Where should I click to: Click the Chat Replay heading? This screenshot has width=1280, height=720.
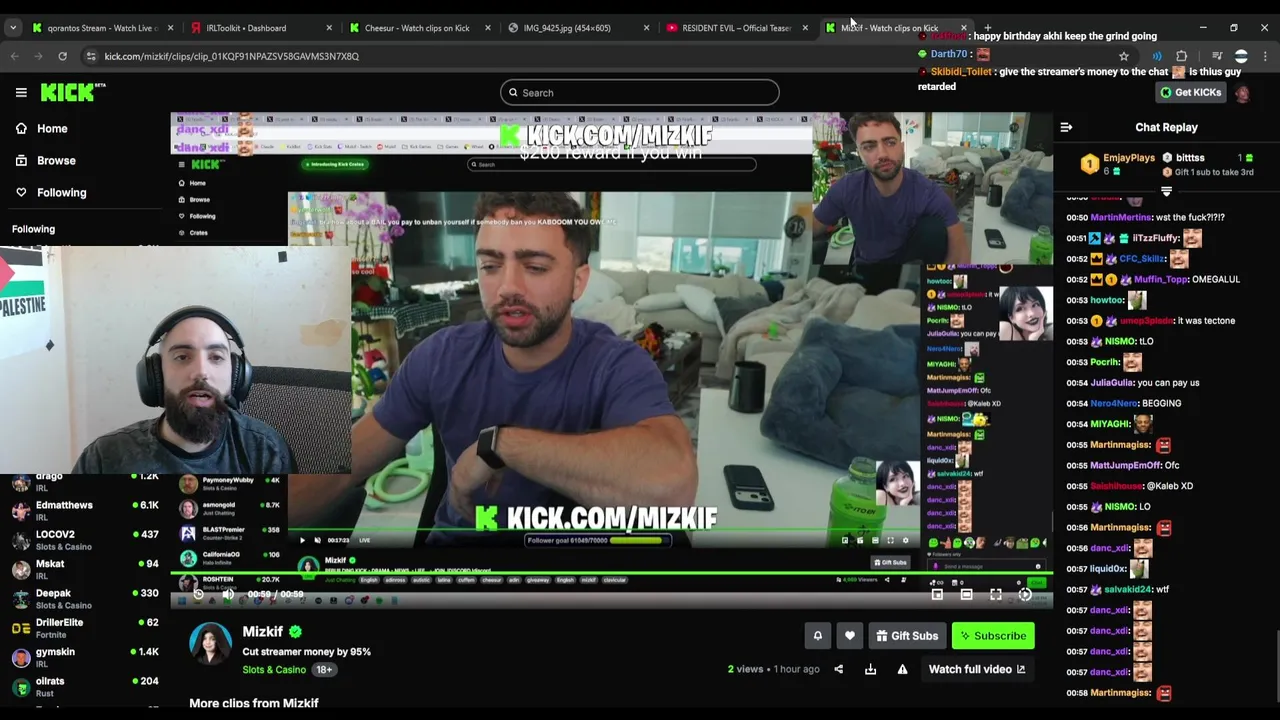point(1166,127)
